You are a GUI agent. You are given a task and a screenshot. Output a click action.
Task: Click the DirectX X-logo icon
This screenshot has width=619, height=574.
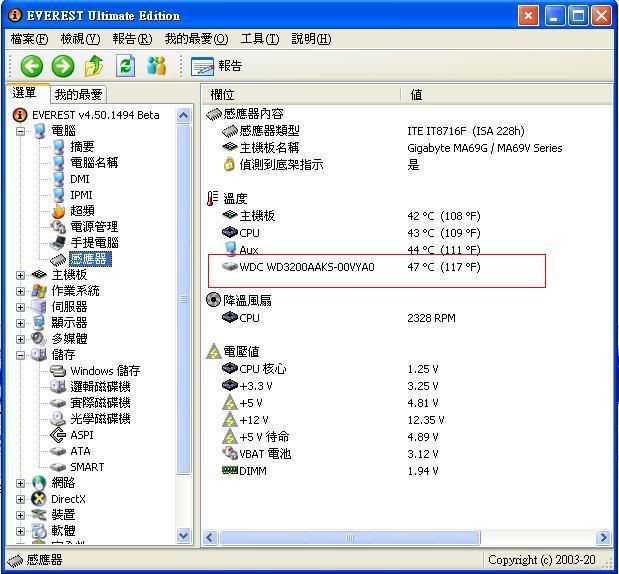pyautogui.click(x=39, y=499)
